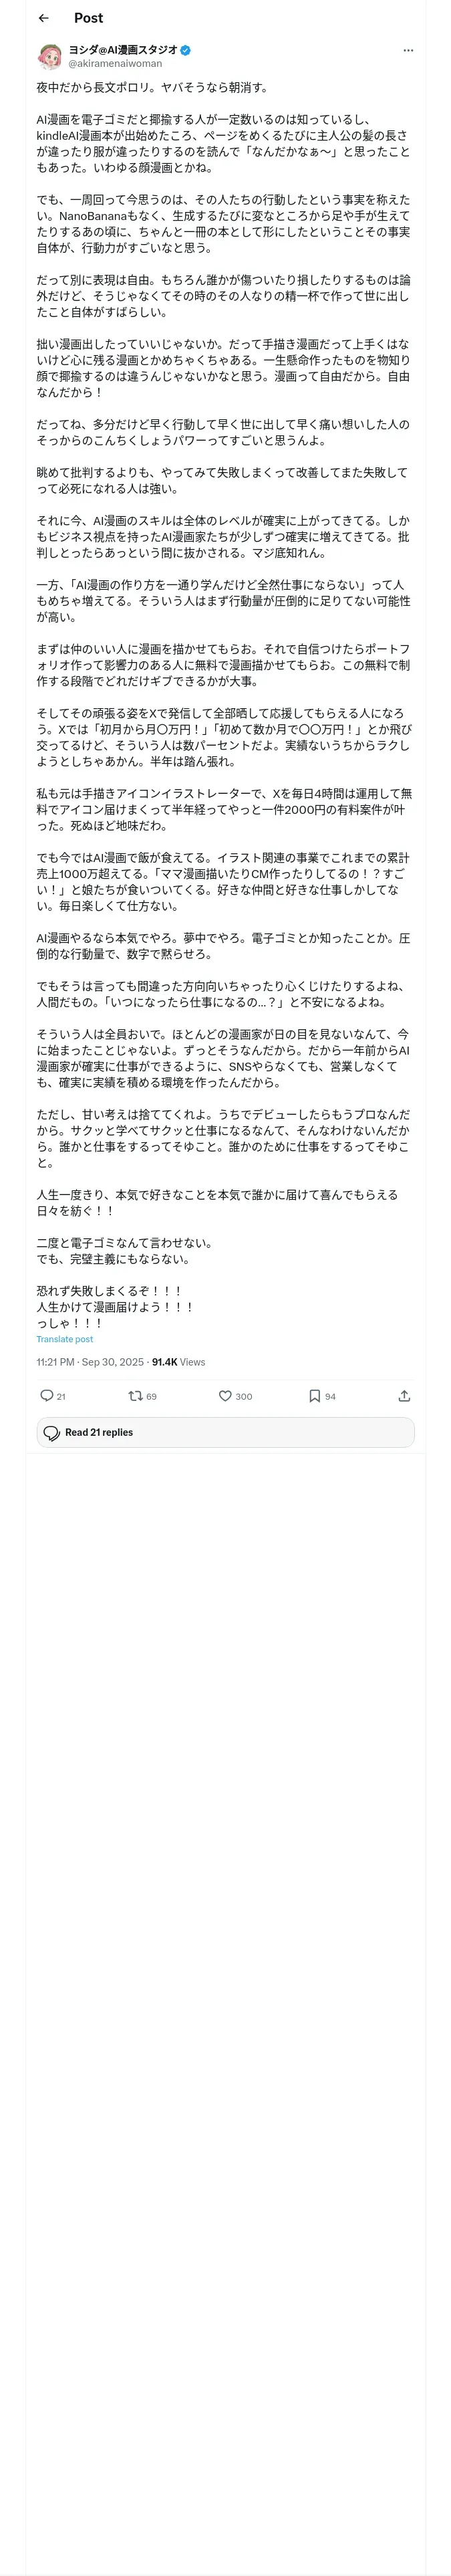Open the author's profile avatar

pyautogui.click(x=50, y=56)
